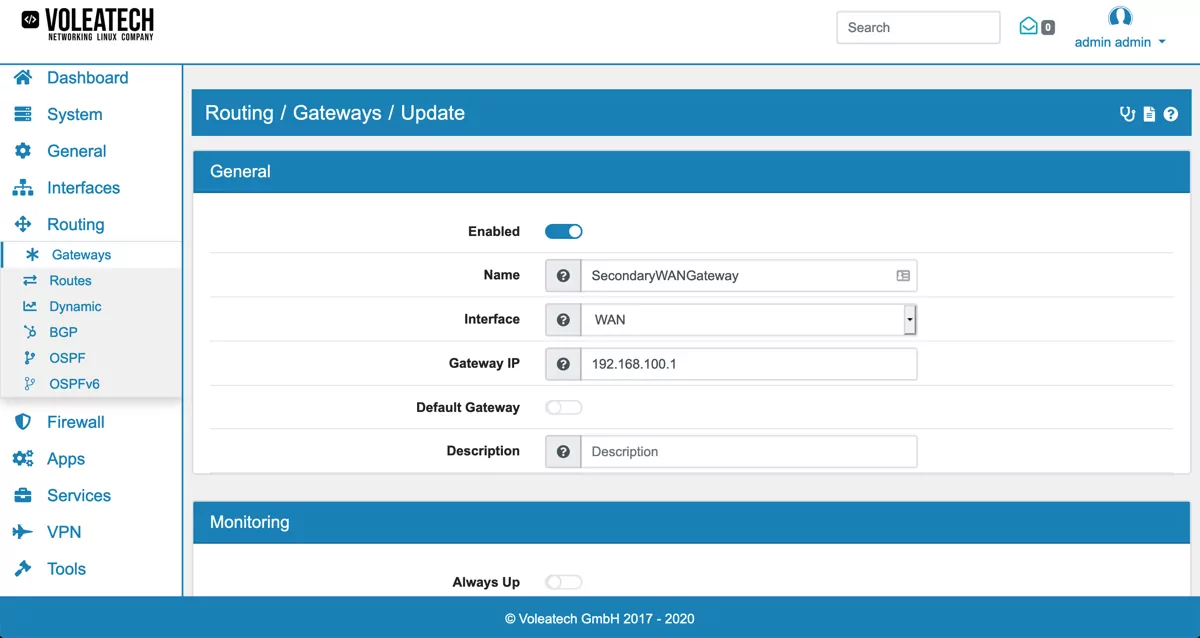Turn on the Always Up monitoring toggle
The height and width of the screenshot is (638, 1200).
[563, 581]
